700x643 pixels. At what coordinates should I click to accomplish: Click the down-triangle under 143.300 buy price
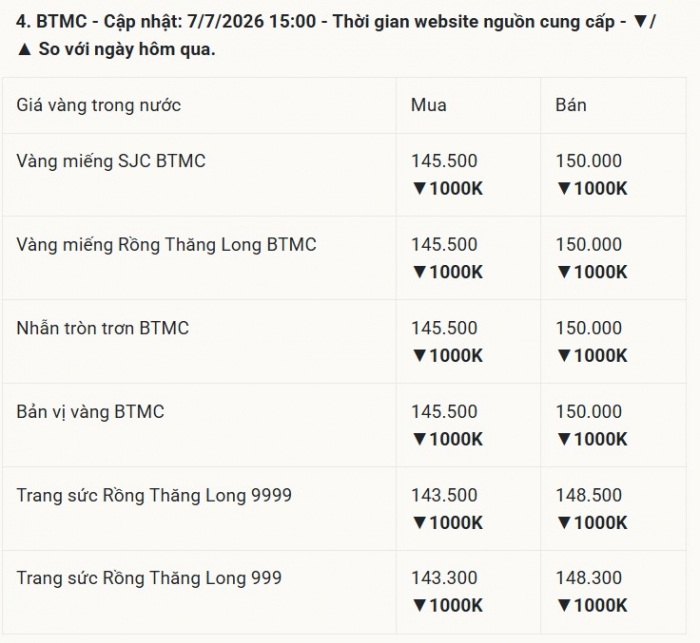click(420, 605)
